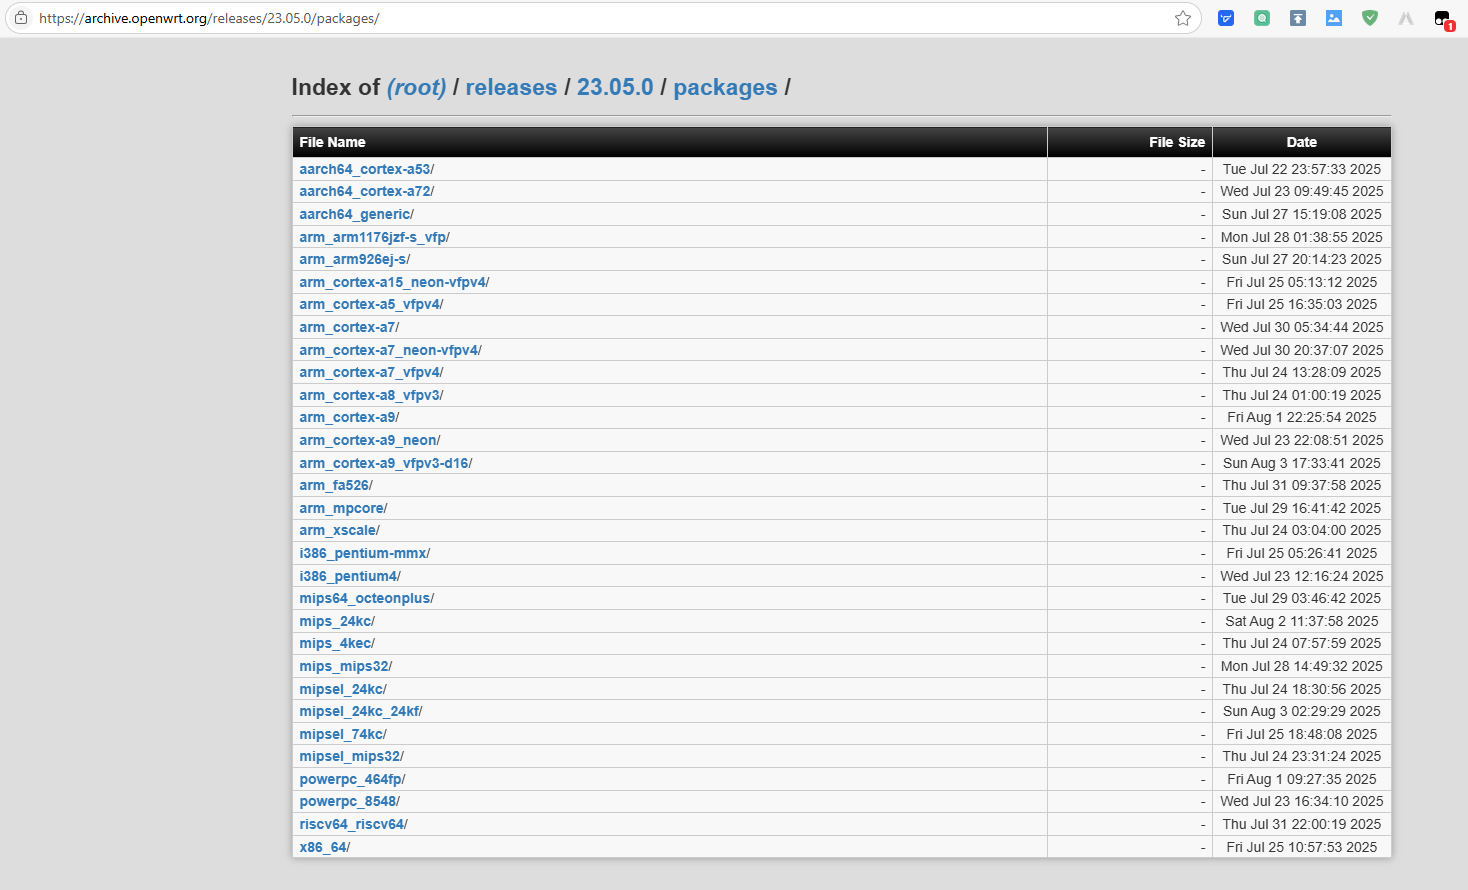1468x890 pixels.
Task: Click the grey faded A-shaped extension icon
Action: click(1406, 18)
